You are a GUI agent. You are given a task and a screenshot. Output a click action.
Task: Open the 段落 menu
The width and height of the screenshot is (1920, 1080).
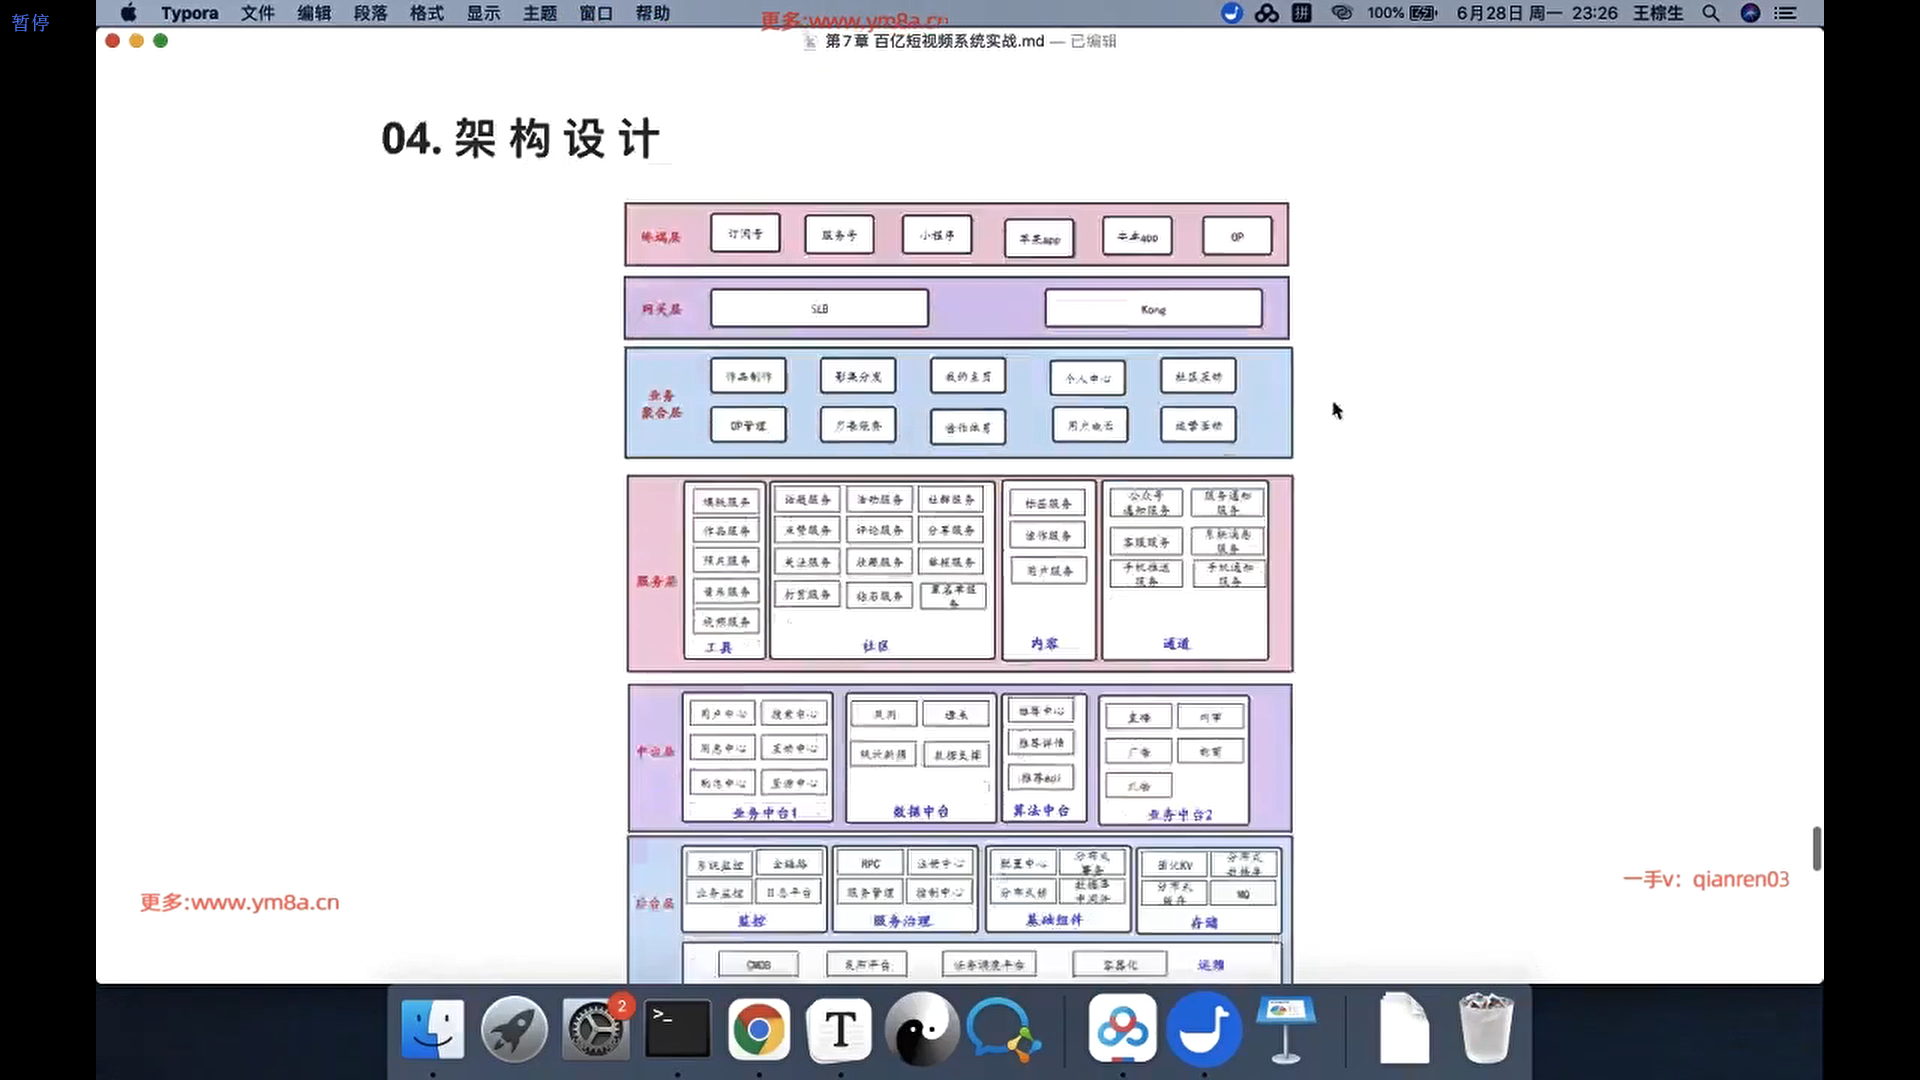pyautogui.click(x=370, y=13)
